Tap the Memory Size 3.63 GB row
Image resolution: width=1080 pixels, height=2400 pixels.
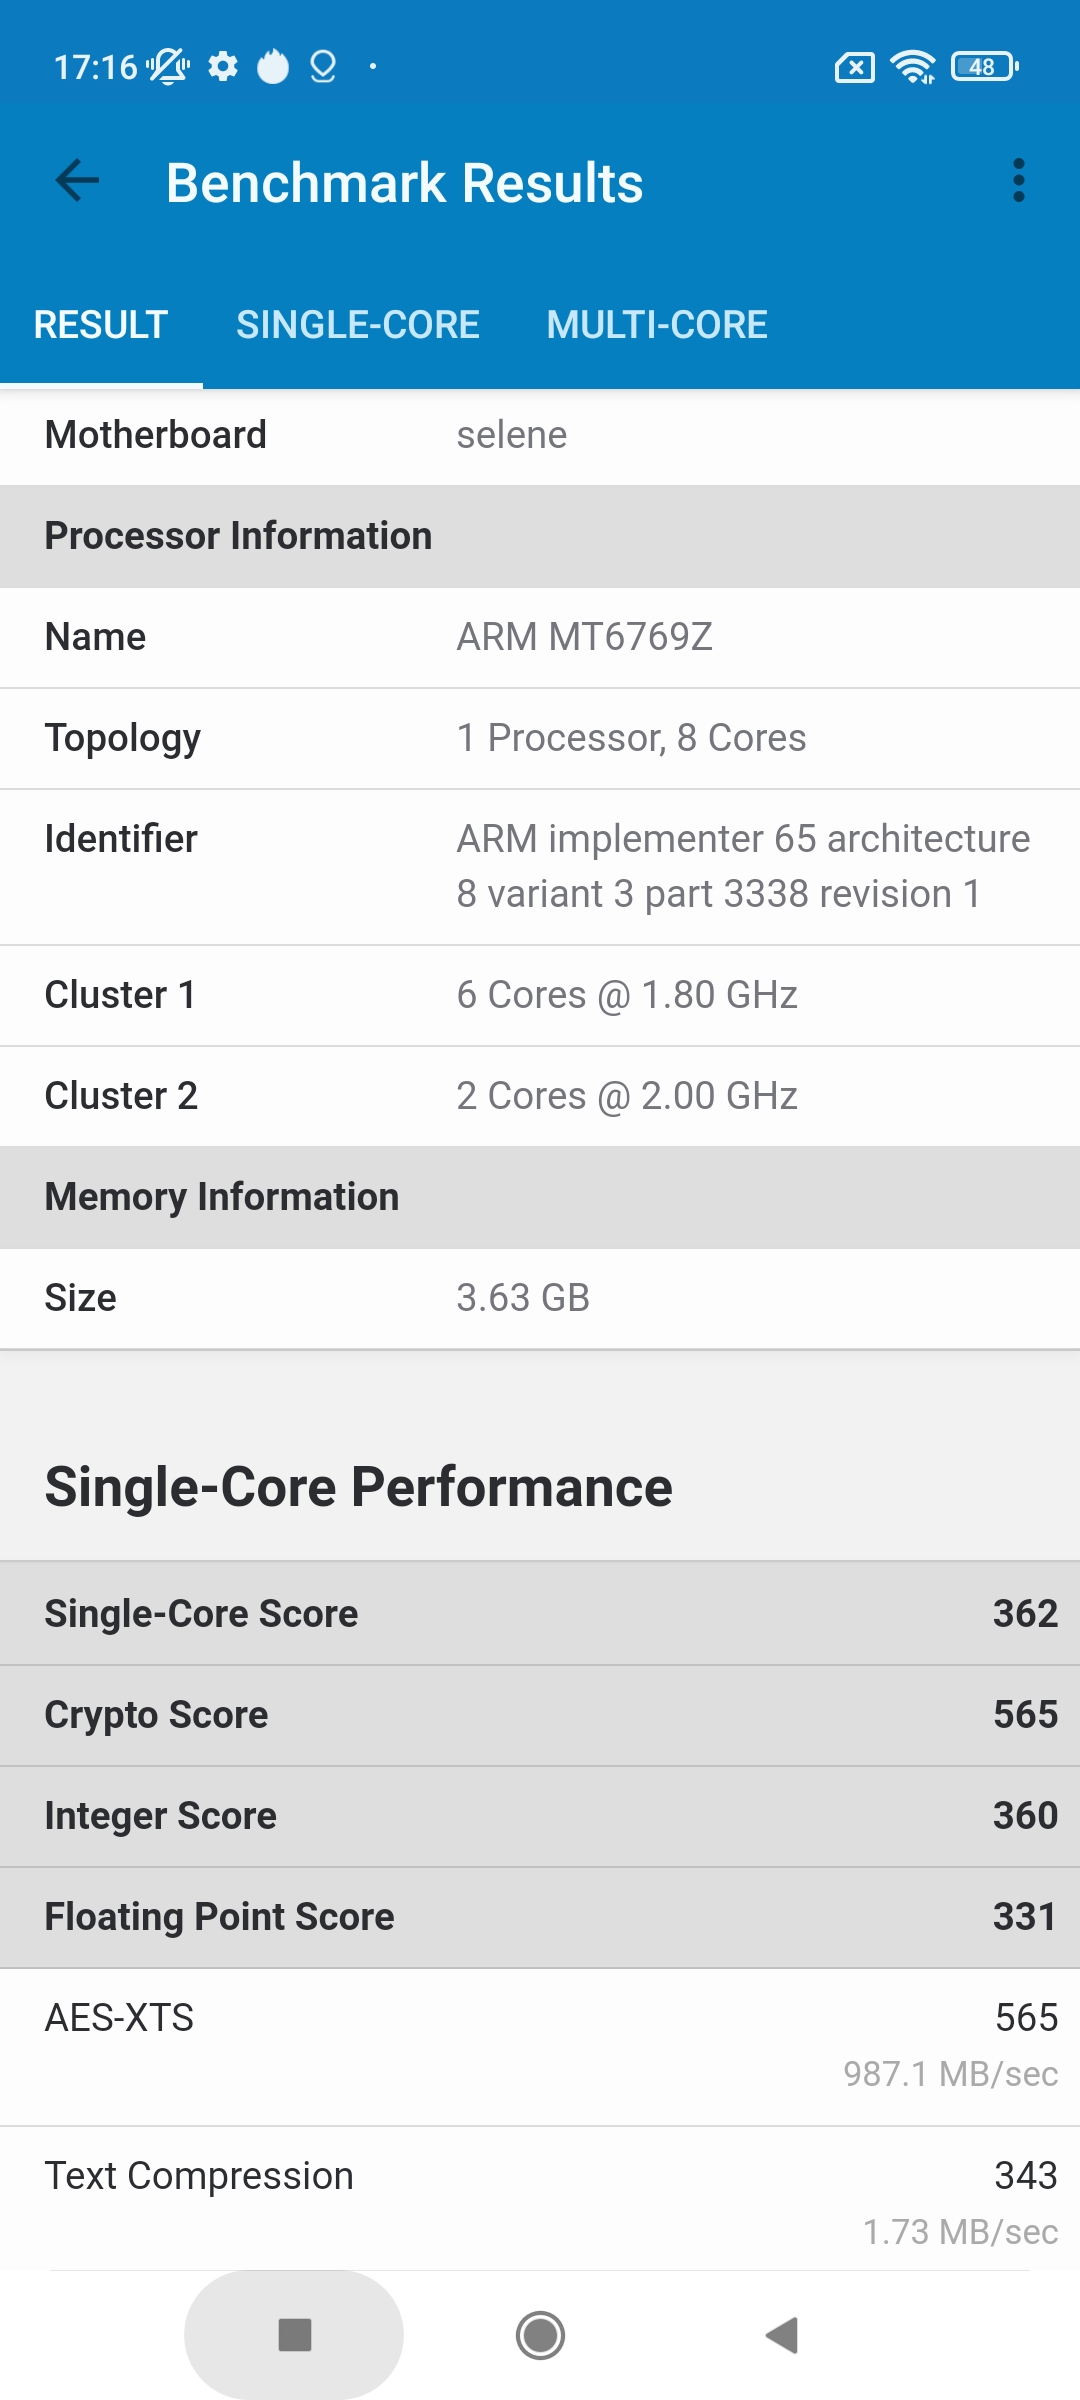tap(540, 1298)
